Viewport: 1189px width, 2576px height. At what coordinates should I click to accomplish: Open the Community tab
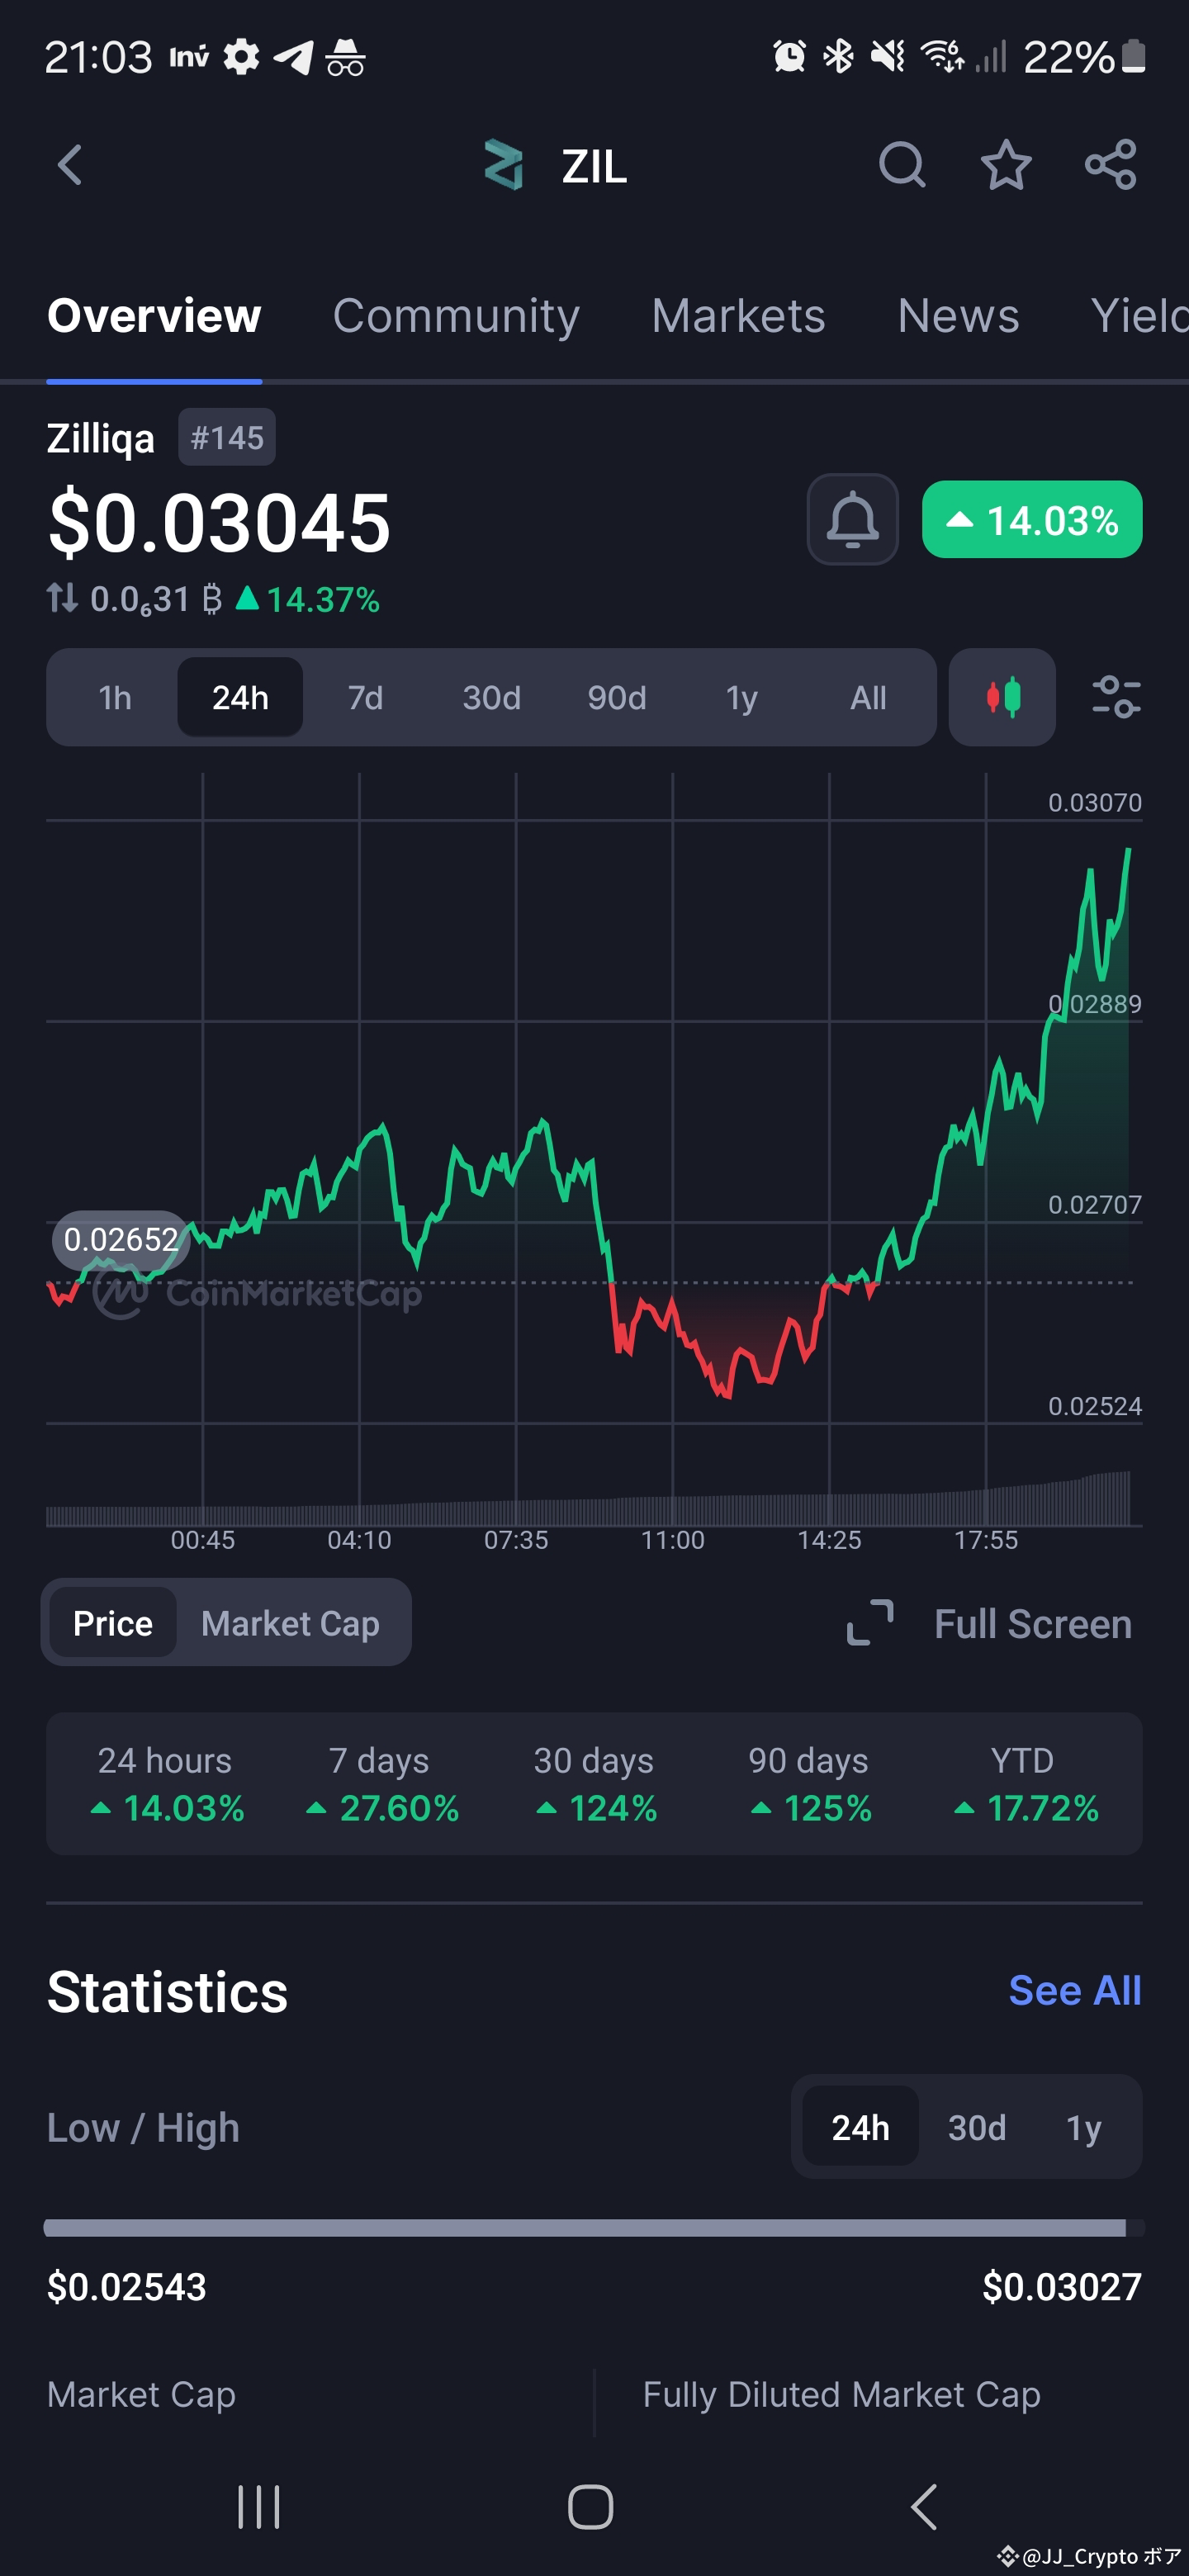(x=456, y=316)
